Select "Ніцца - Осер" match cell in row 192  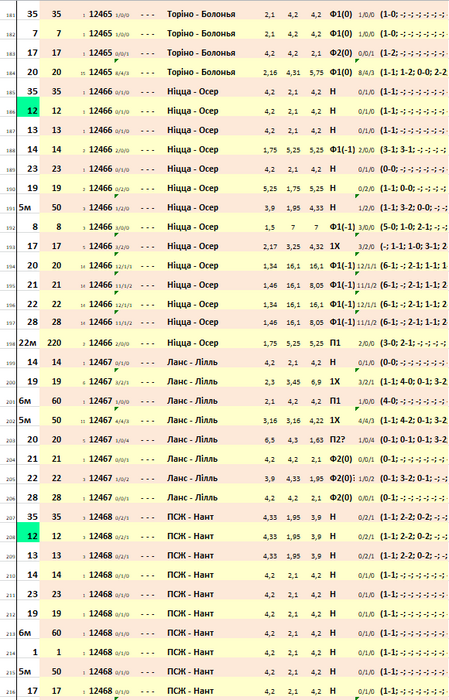[193, 227]
